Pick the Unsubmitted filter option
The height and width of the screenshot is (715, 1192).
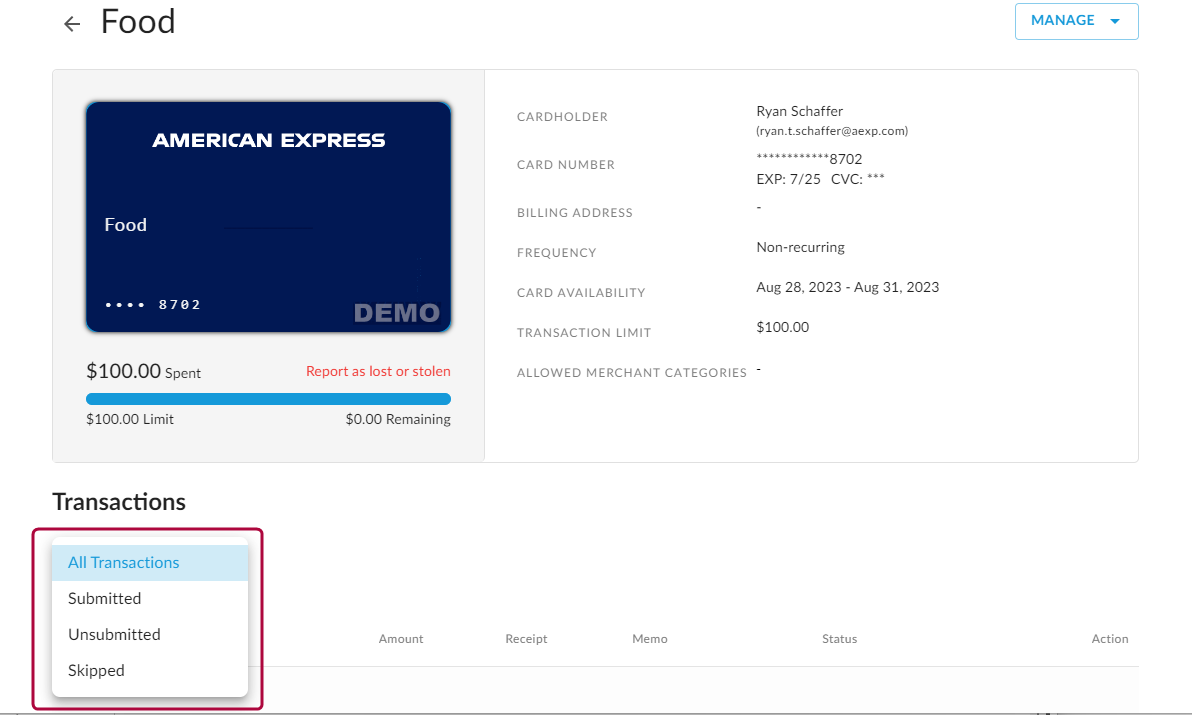[114, 635]
